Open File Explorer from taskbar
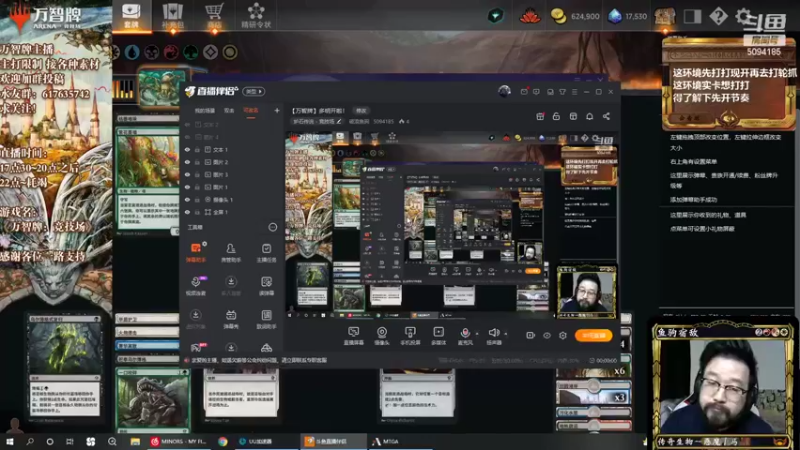Screen dimensions: 800x450 coord(135,441)
